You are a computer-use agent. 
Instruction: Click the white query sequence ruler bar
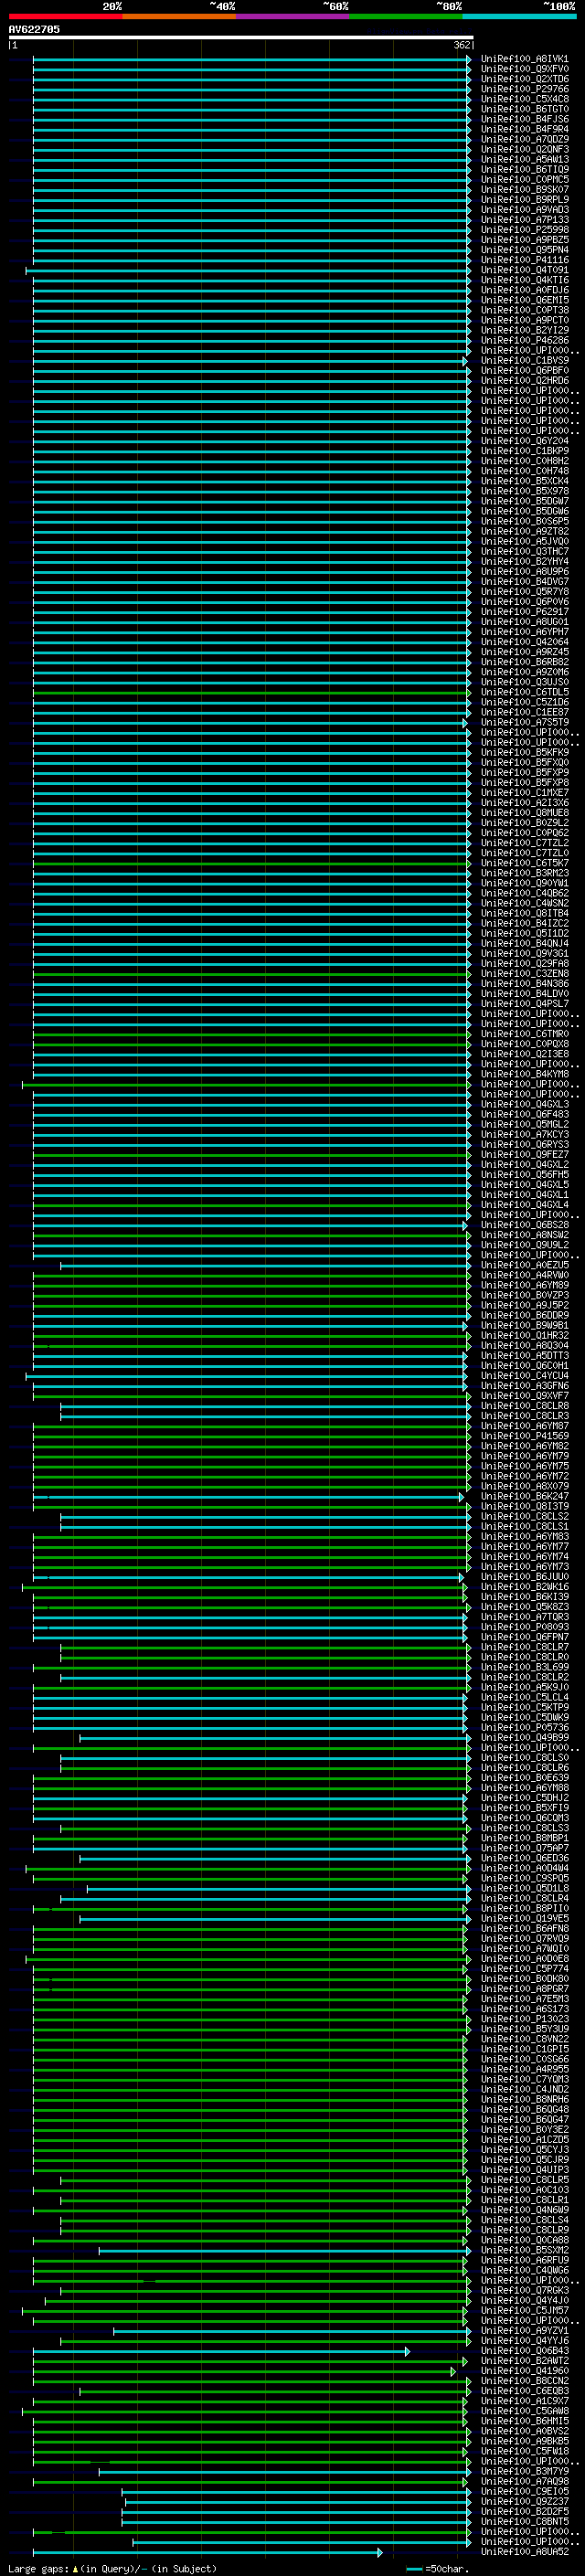tap(240, 38)
